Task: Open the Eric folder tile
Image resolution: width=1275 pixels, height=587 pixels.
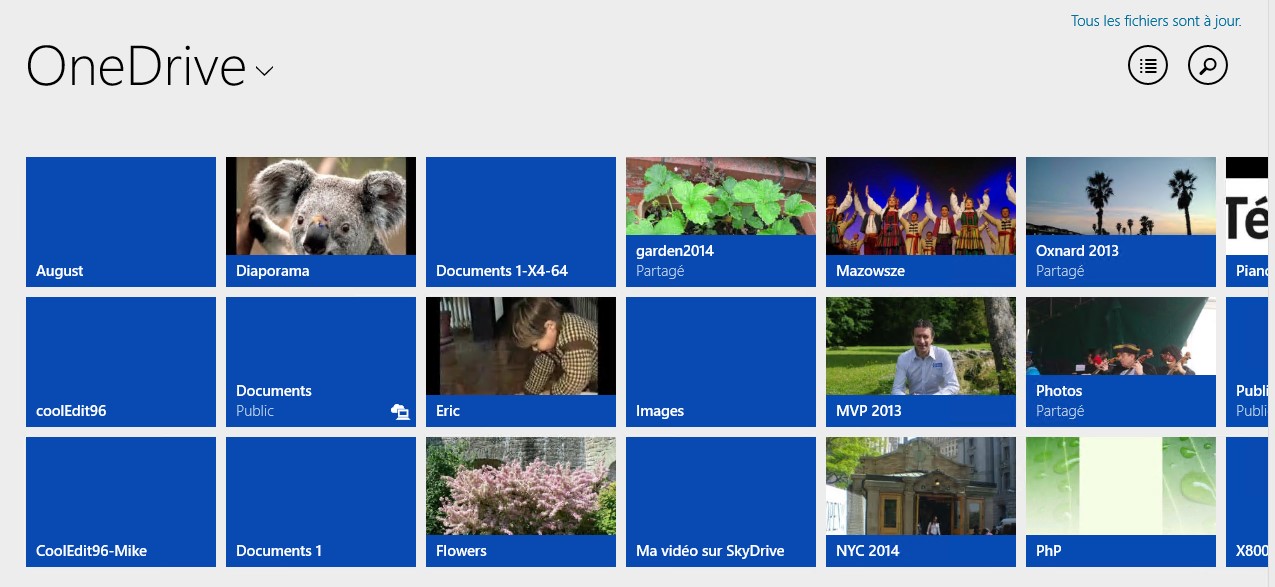Action: (521, 362)
